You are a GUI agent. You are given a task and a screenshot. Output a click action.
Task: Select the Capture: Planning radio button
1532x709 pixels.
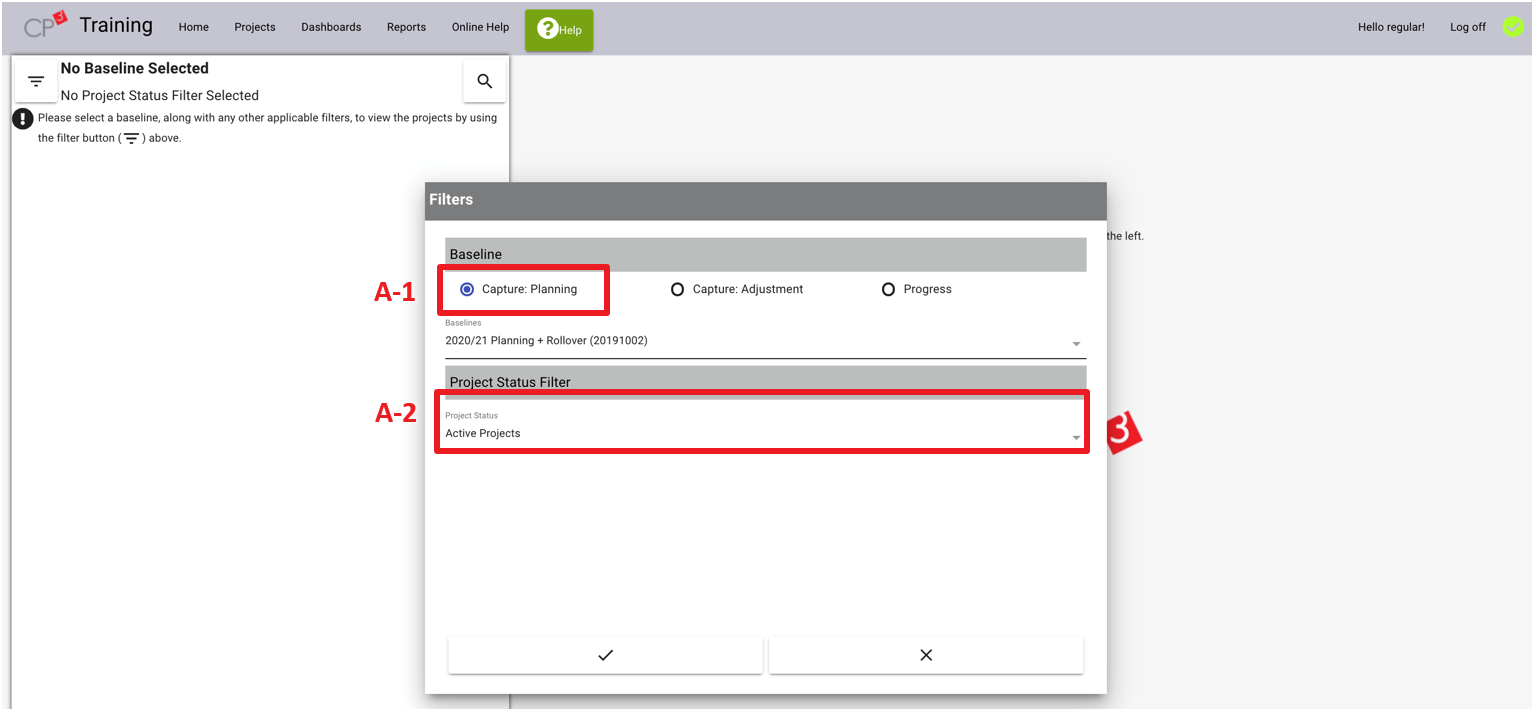(x=467, y=289)
